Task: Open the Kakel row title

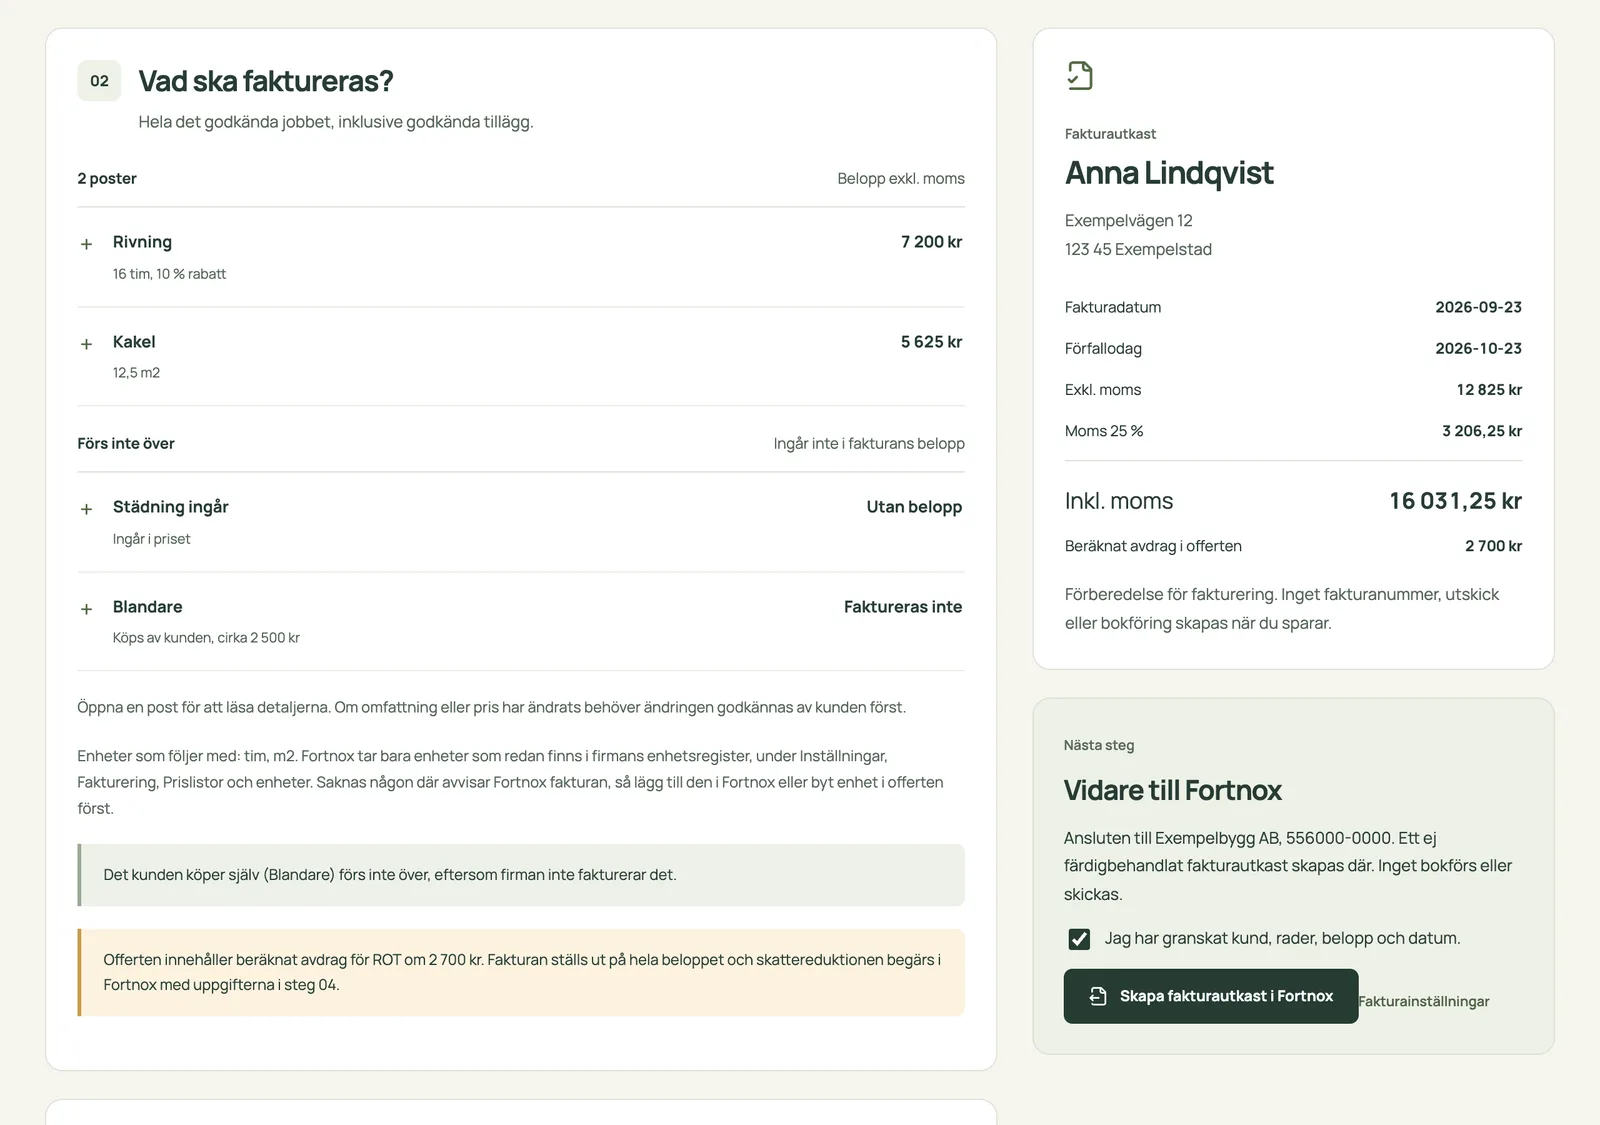Action: [134, 342]
